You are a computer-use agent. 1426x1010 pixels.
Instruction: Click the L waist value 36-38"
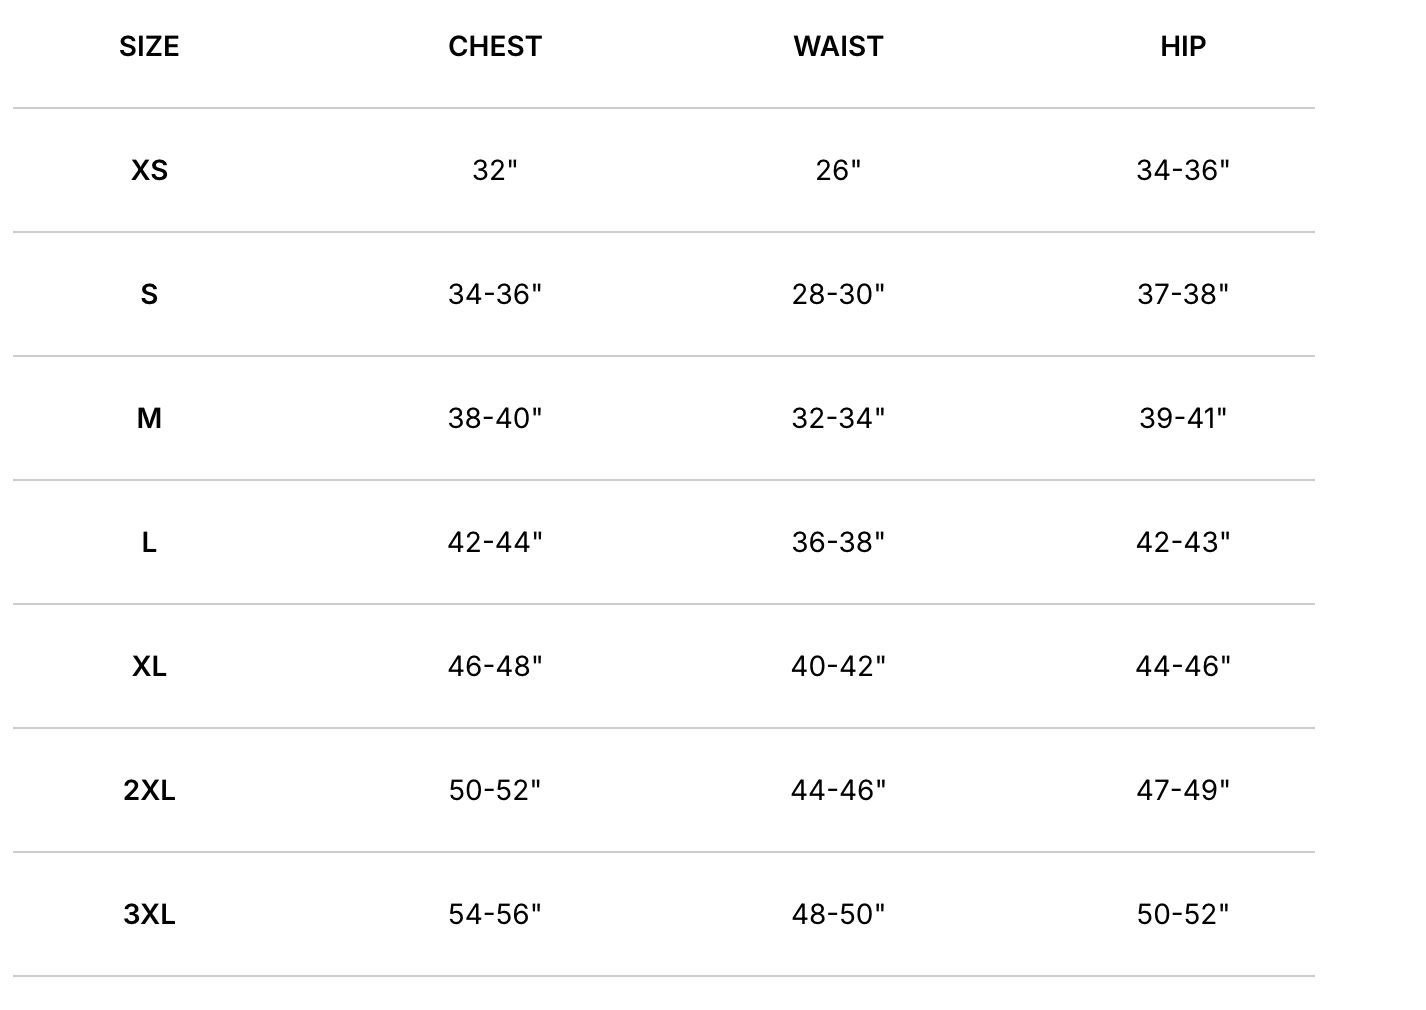(838, 543)
